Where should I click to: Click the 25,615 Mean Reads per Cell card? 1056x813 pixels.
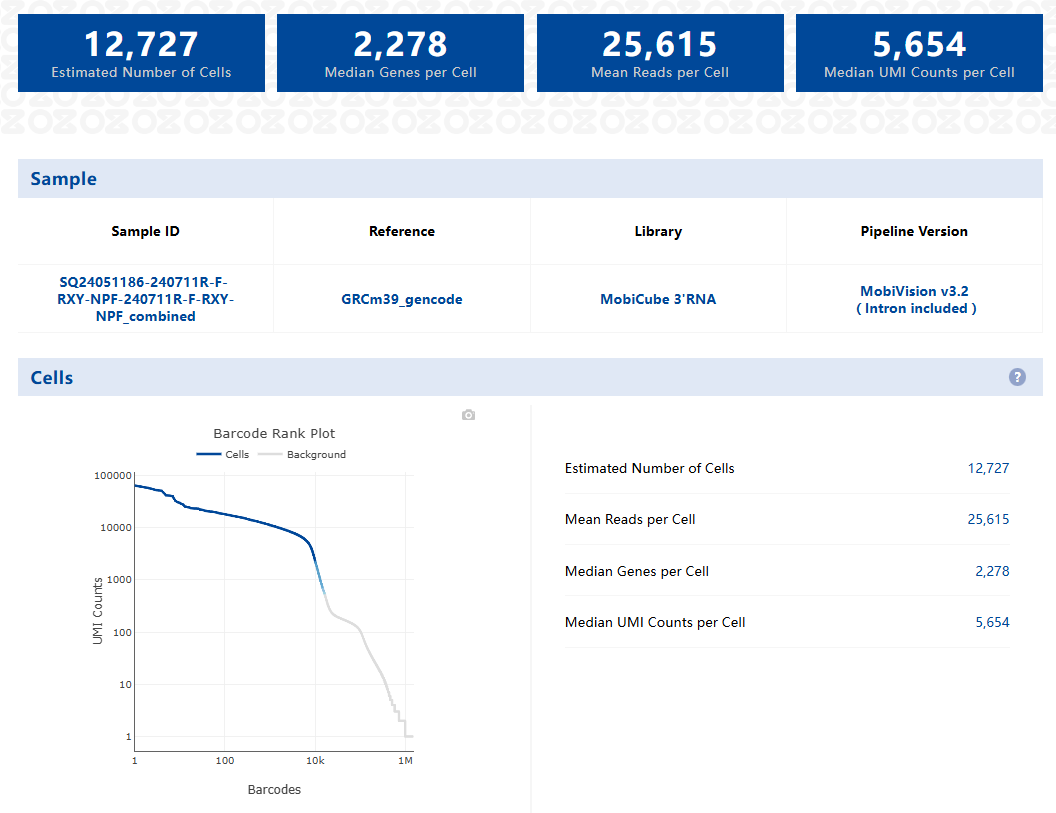click(660, 53)
